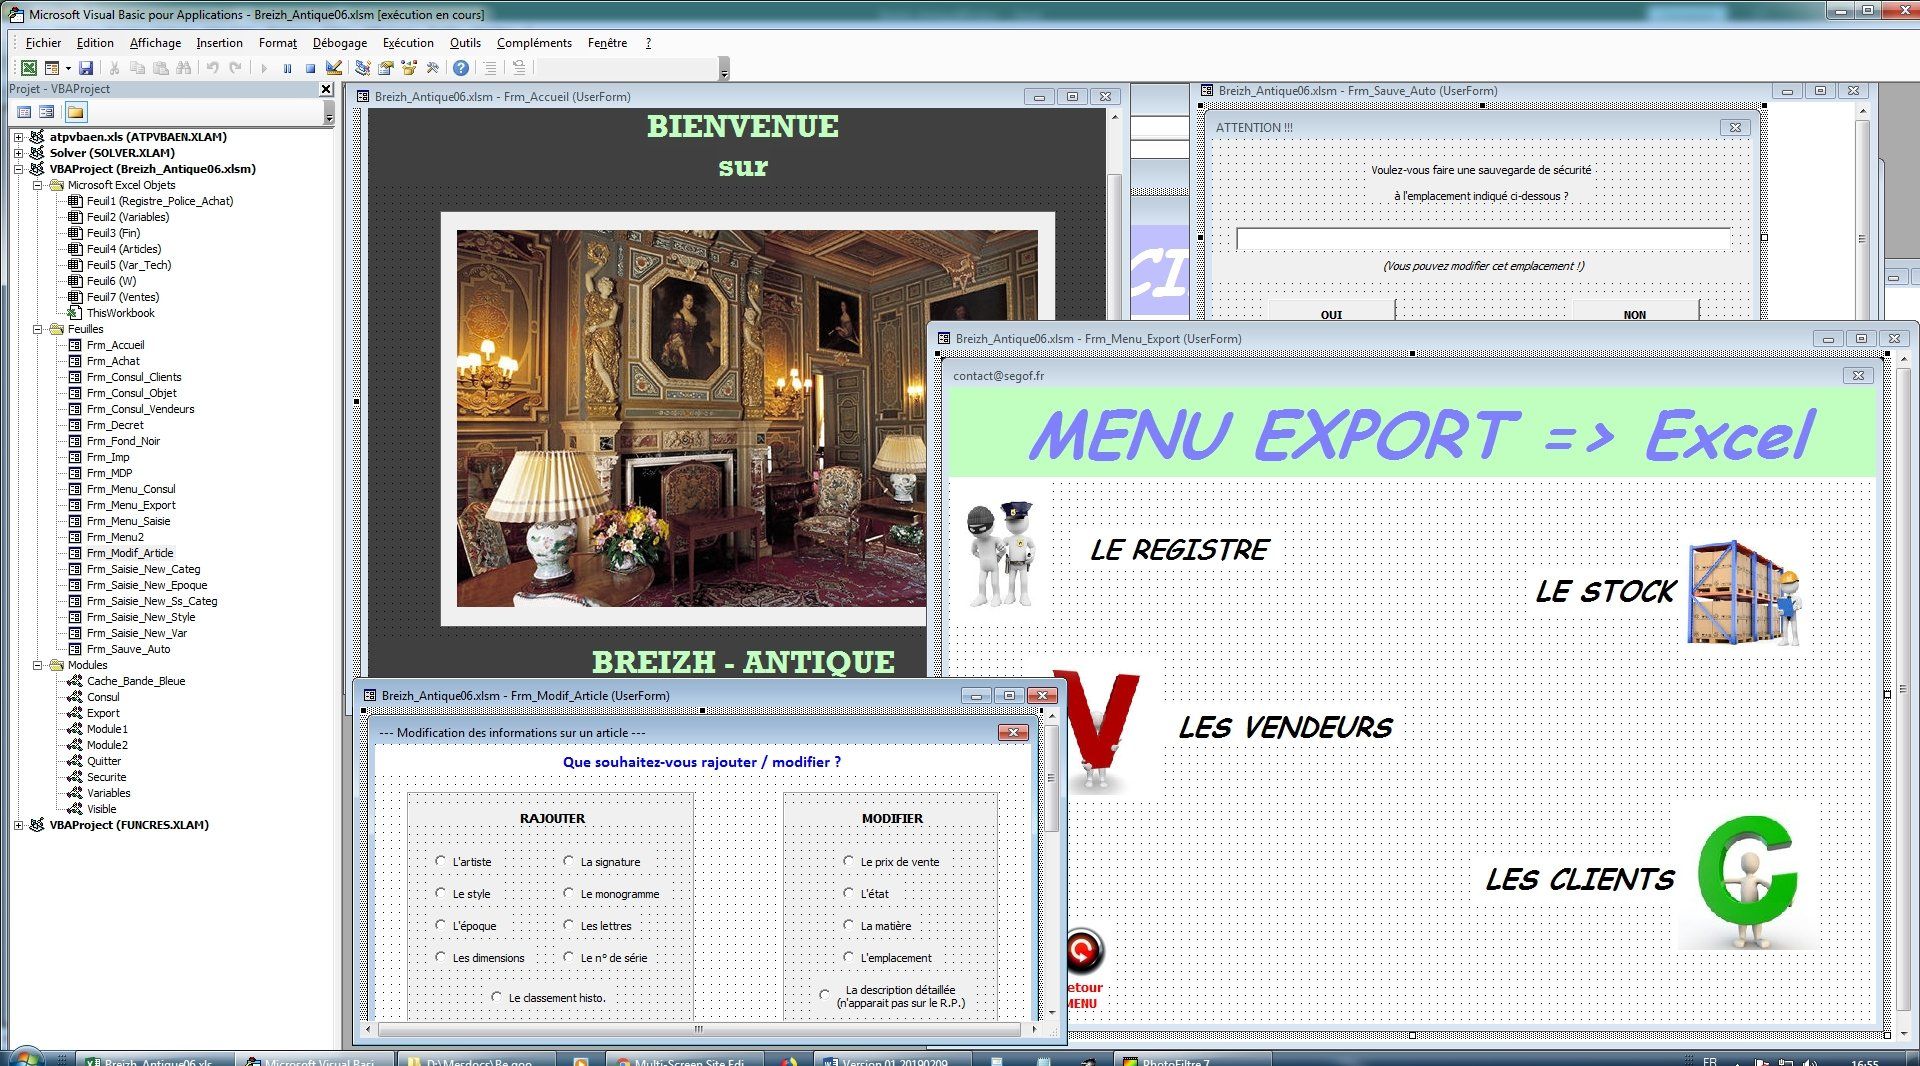Click View Object icon in Project panel

[x=46, y=112]
